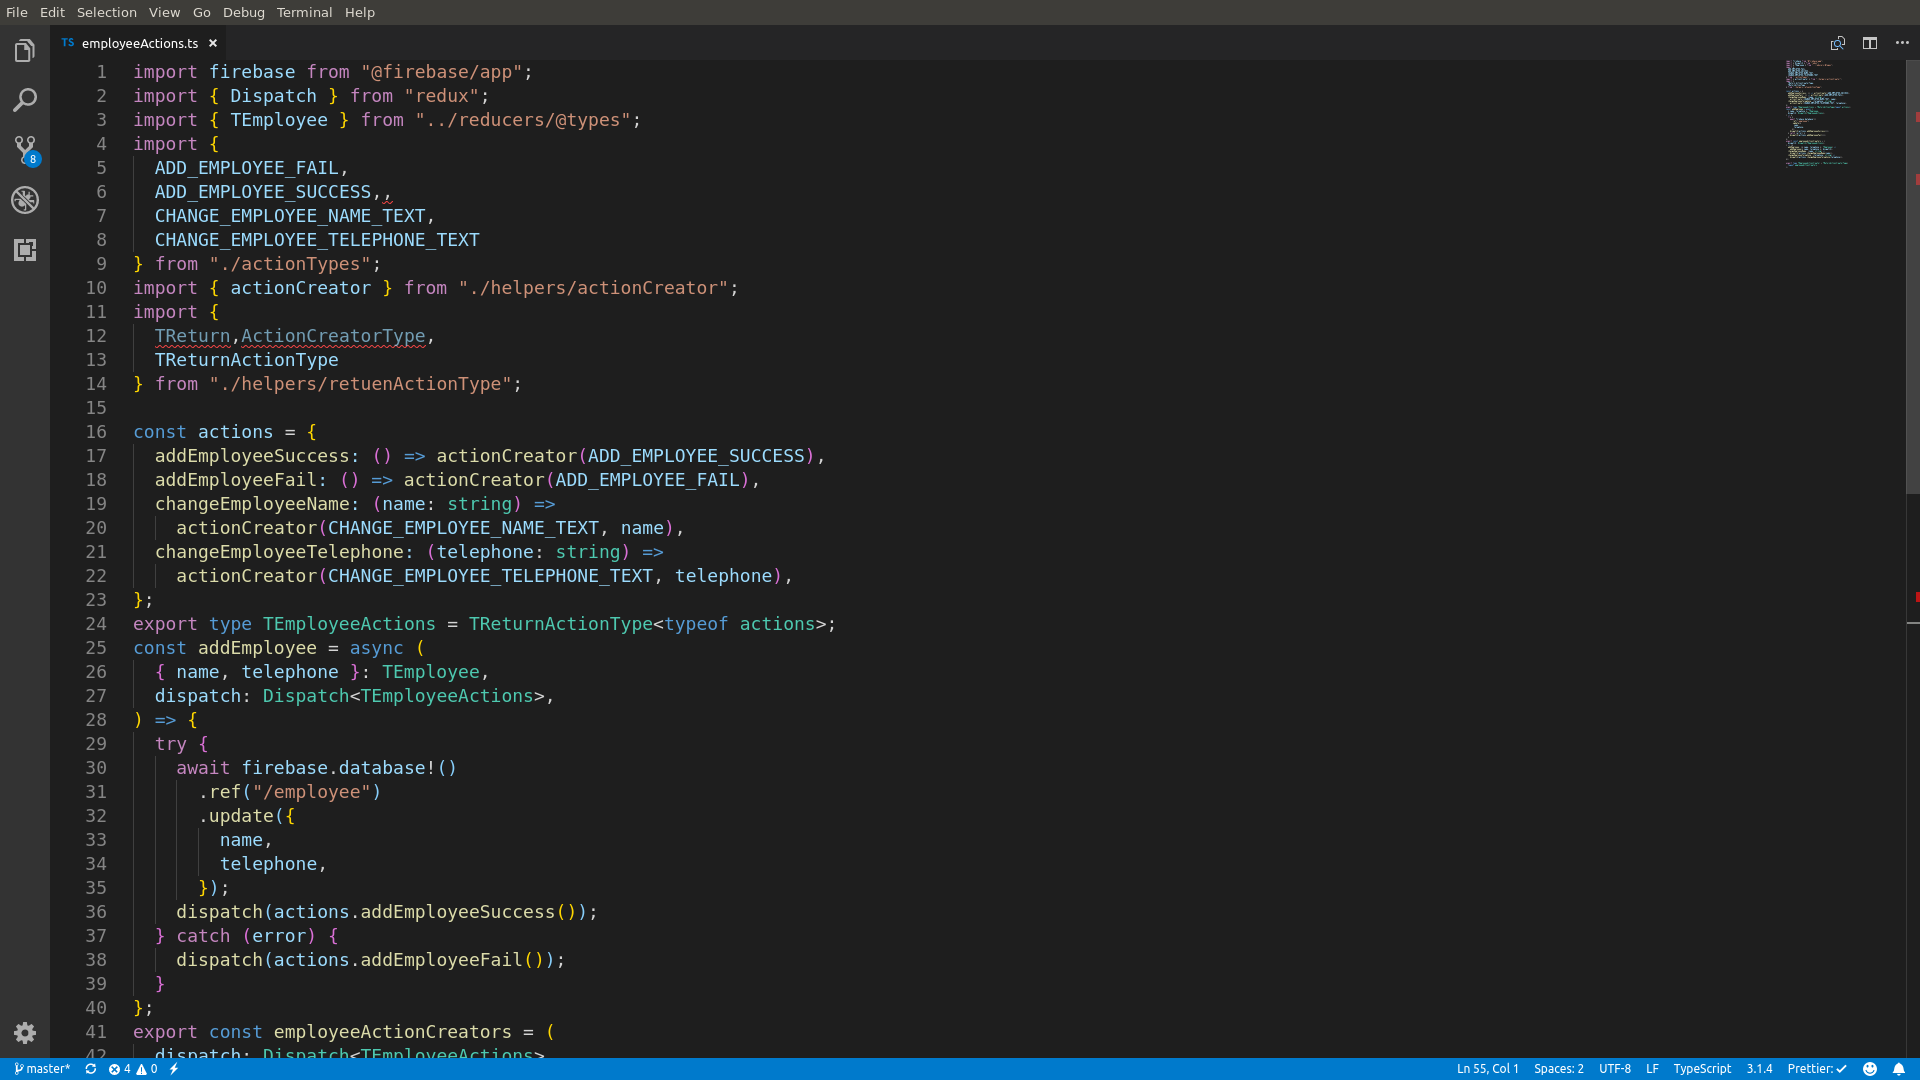1920x1080 pixels.
Task: Click the split editor icon
Action: click(1870, 43)
